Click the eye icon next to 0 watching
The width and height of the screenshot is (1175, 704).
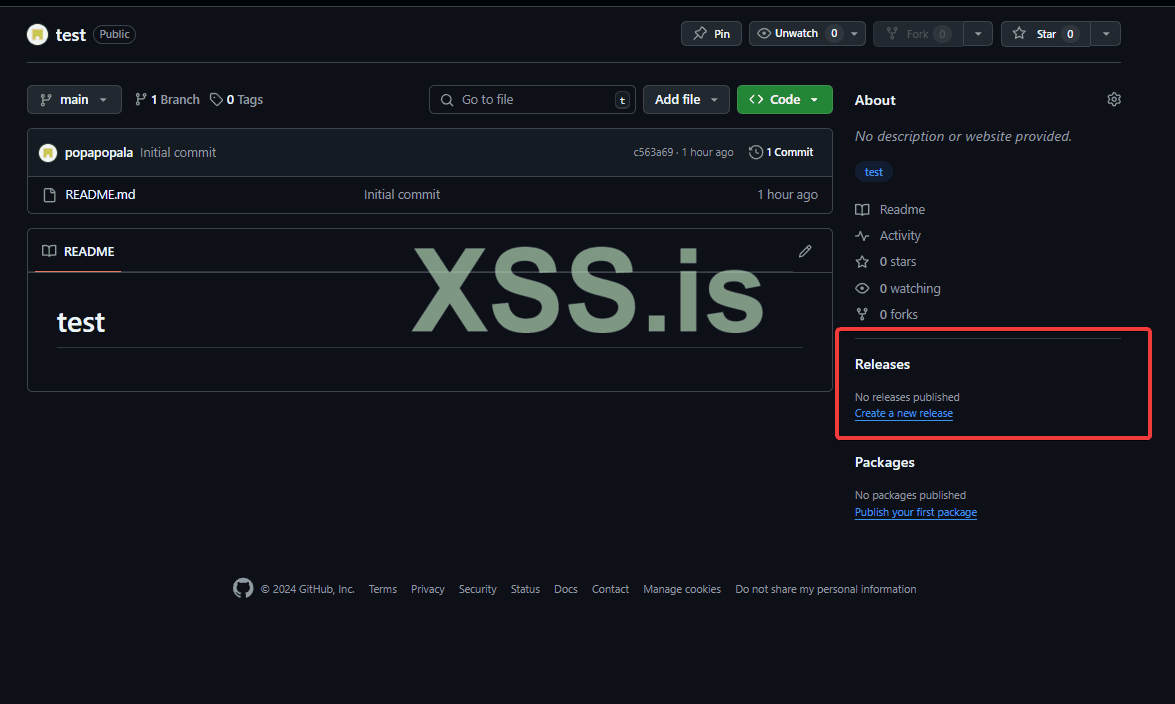[863, 288]
